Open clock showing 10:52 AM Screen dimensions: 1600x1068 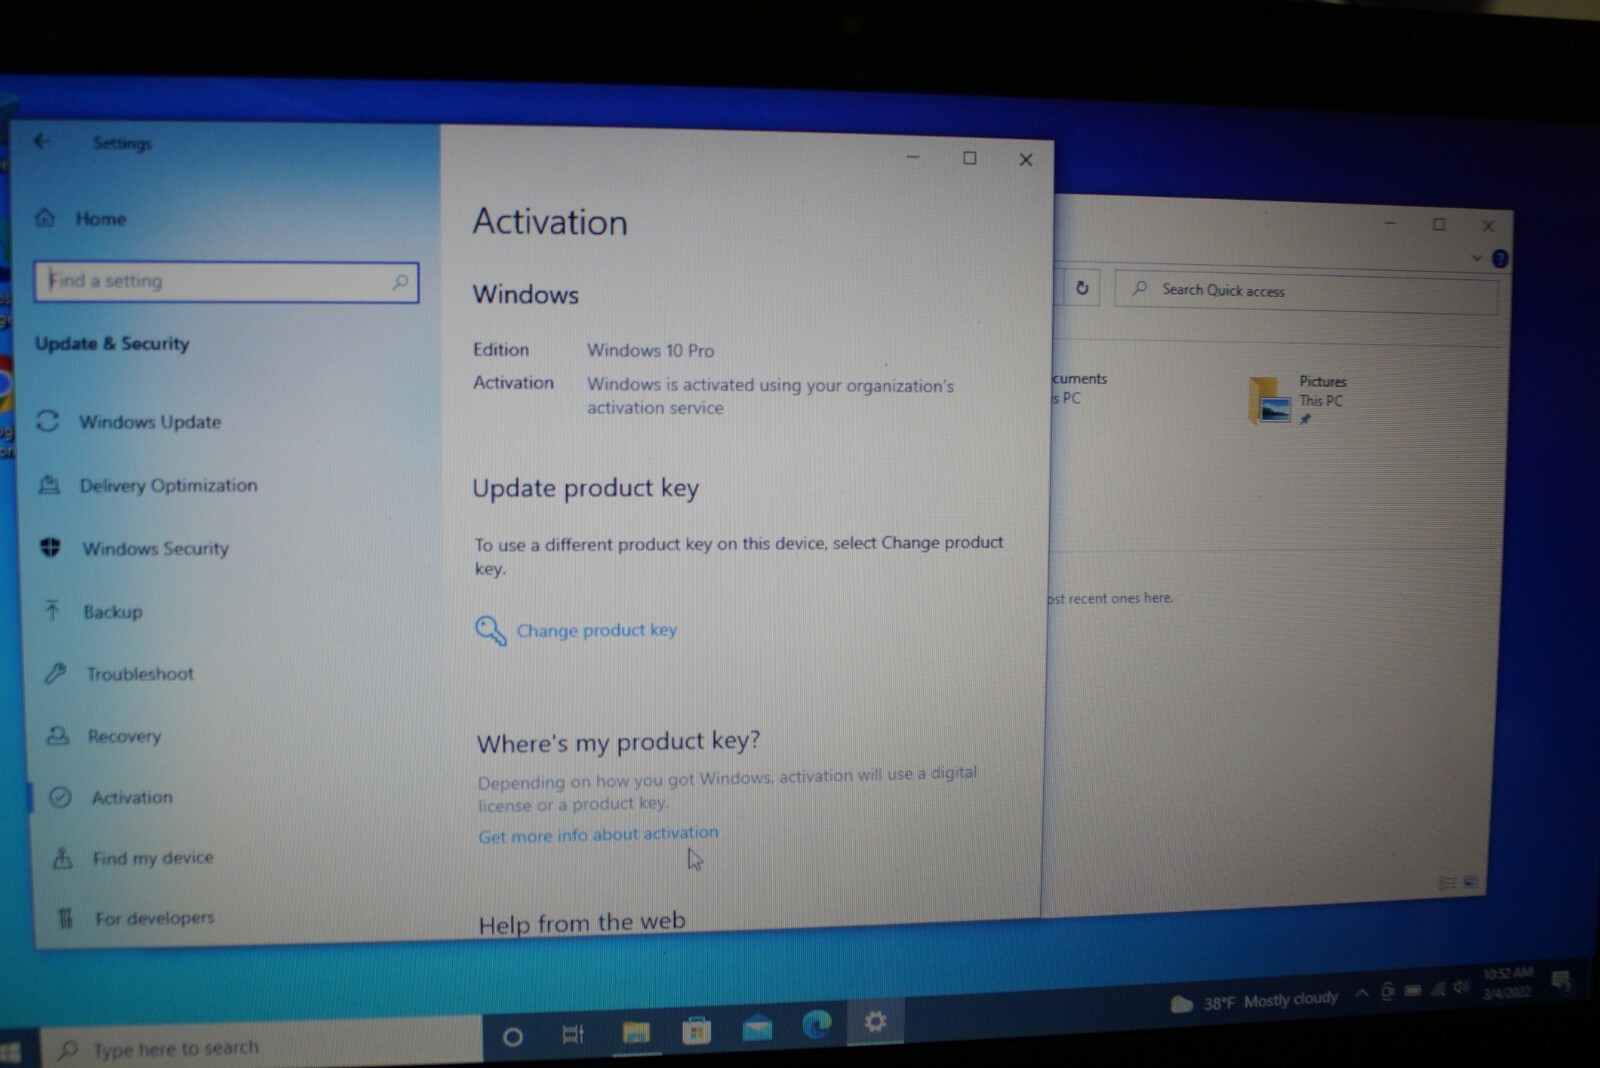click(x=1507, y=982)
